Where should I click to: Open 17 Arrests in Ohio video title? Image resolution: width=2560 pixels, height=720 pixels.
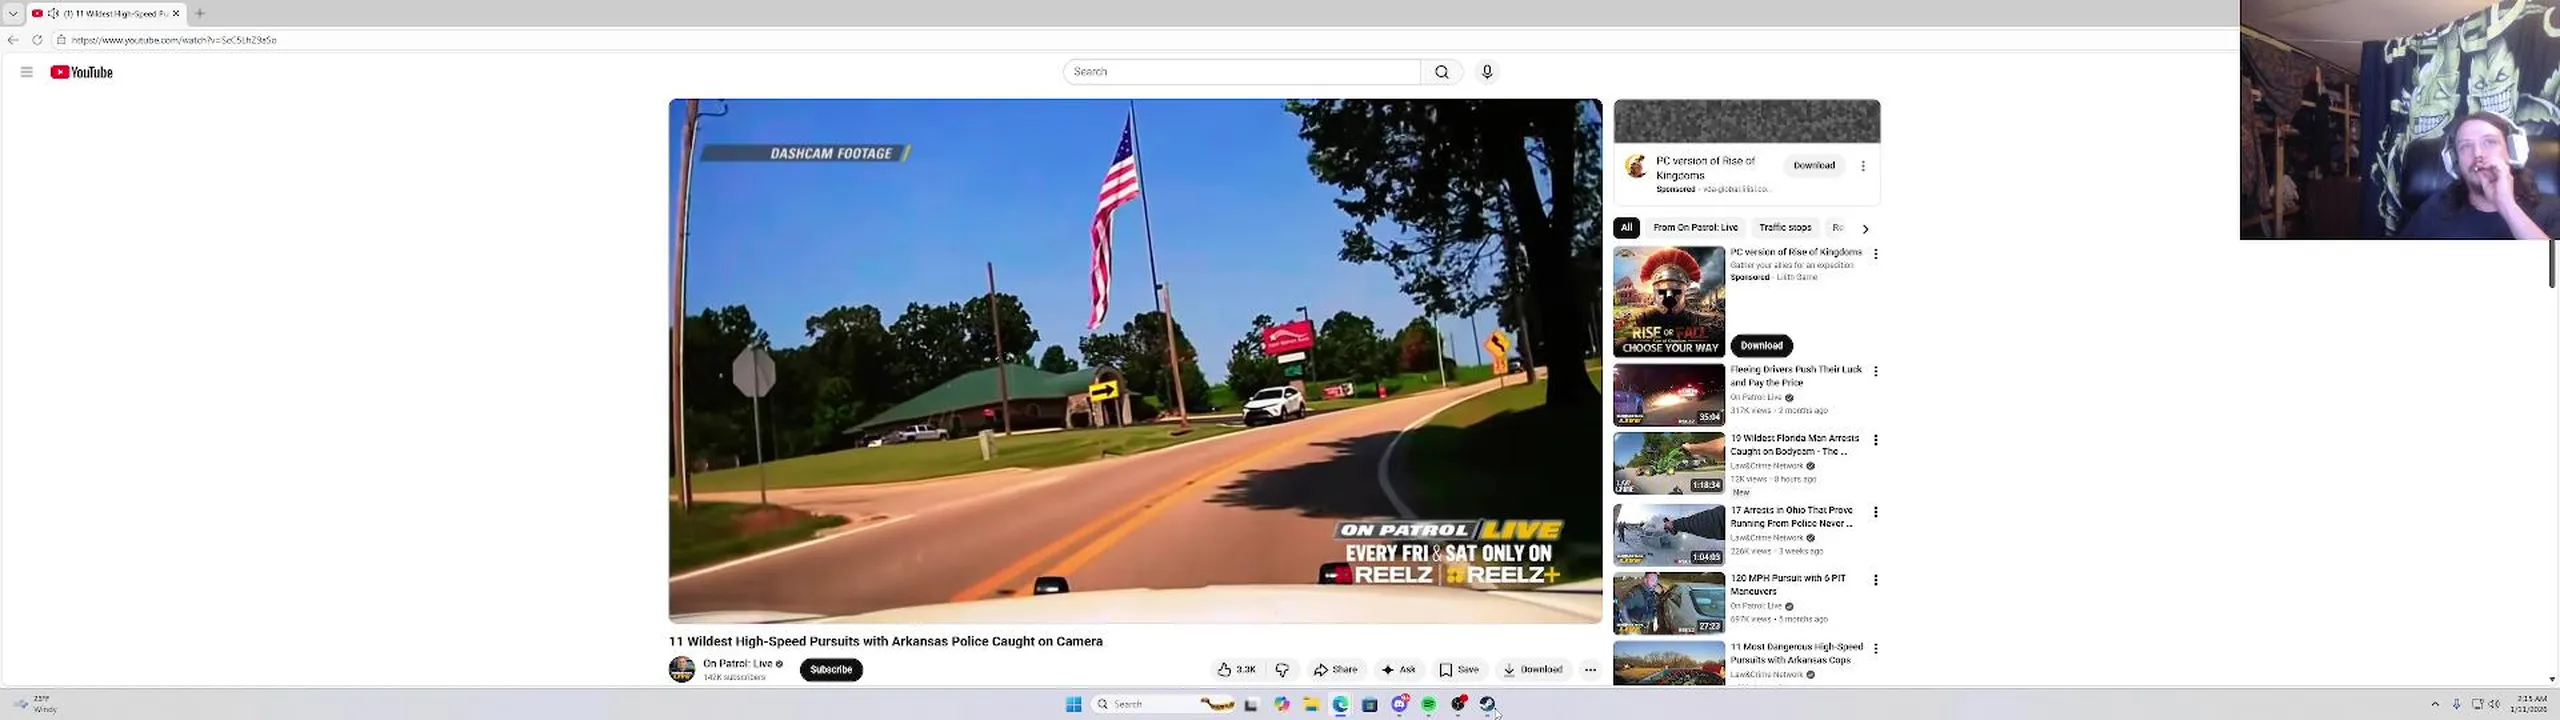pos(1792,517)
